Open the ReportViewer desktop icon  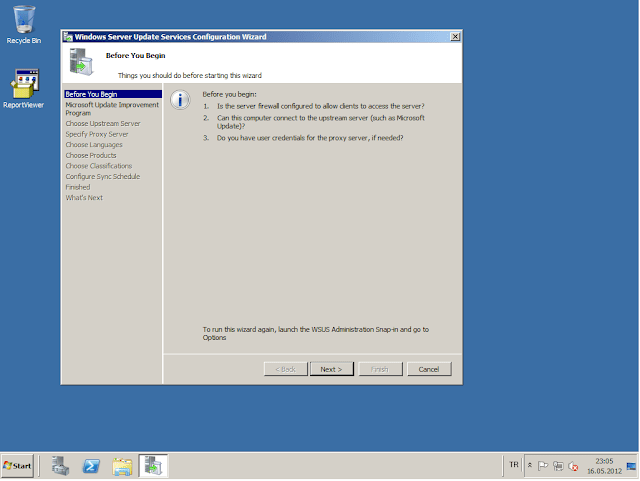(x=23, y=86)
